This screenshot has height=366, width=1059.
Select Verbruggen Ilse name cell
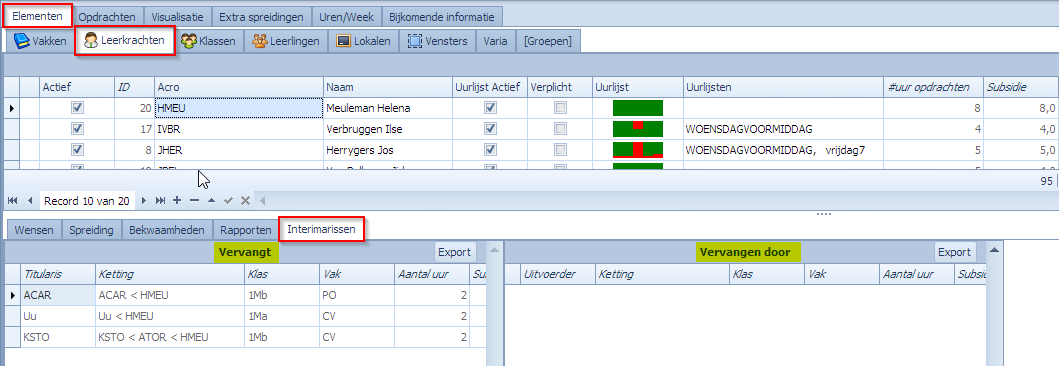click(388, 128)
